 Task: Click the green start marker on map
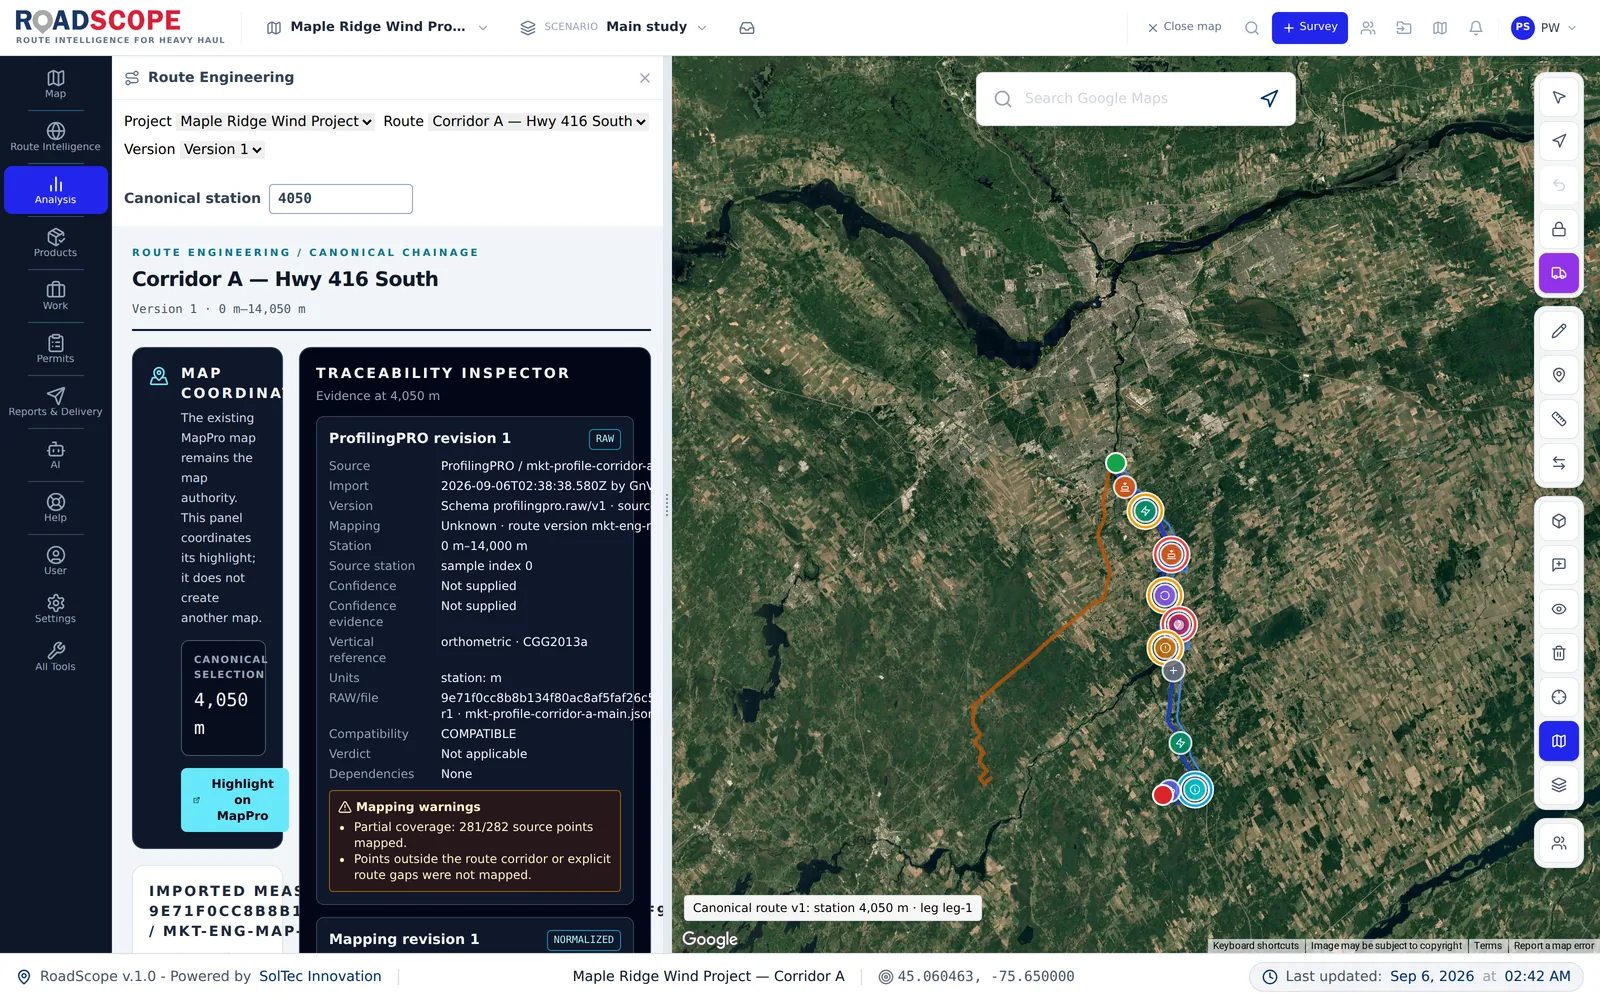[x=1116, y=462]
